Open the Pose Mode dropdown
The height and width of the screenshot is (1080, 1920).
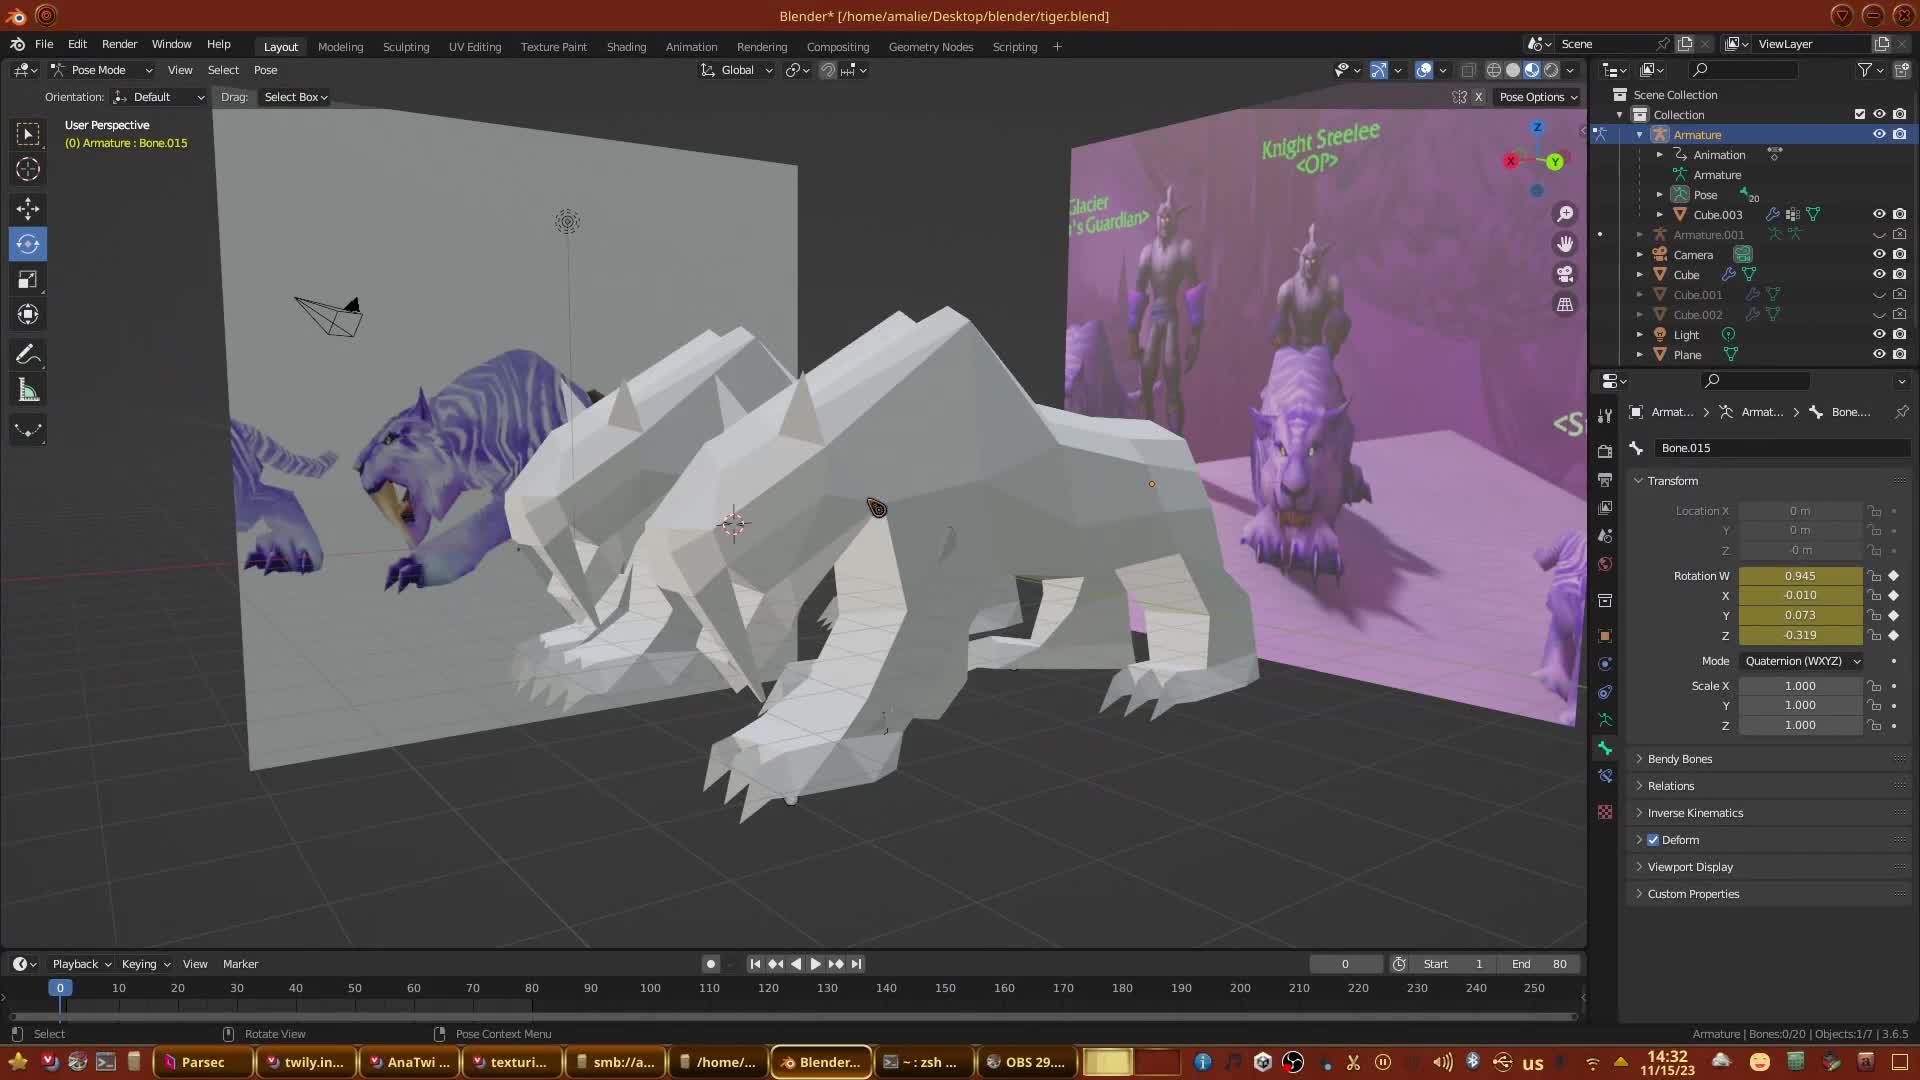coord(101,70)
